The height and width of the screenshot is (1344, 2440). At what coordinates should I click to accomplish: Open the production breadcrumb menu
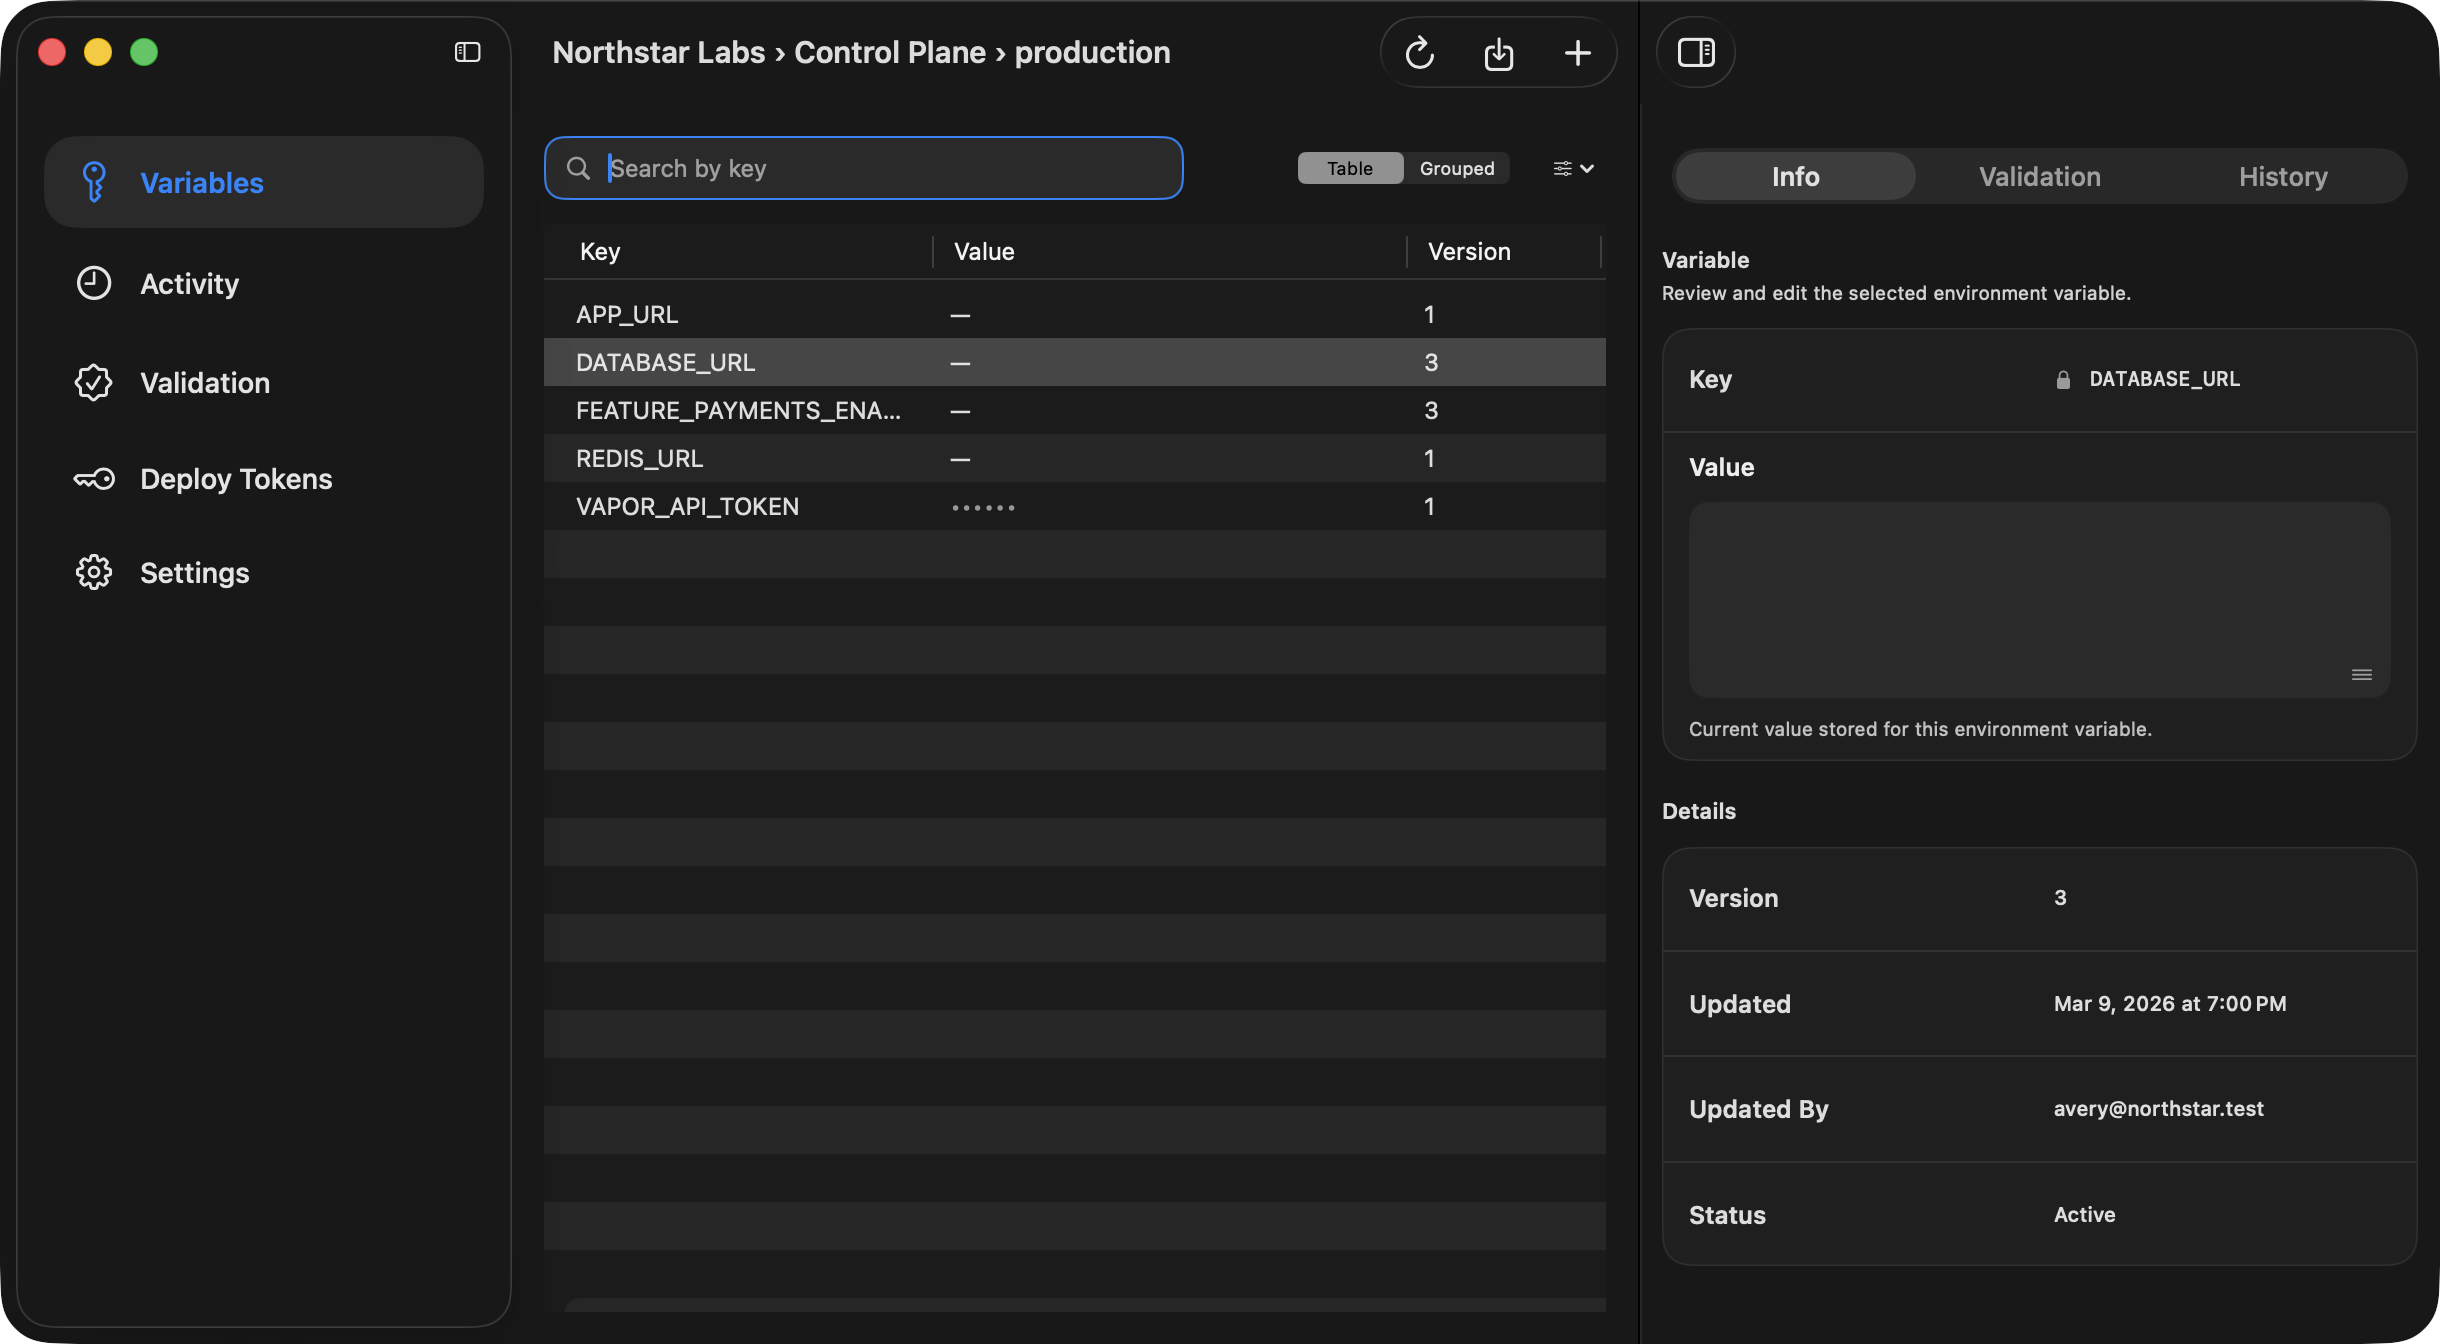1092,52
